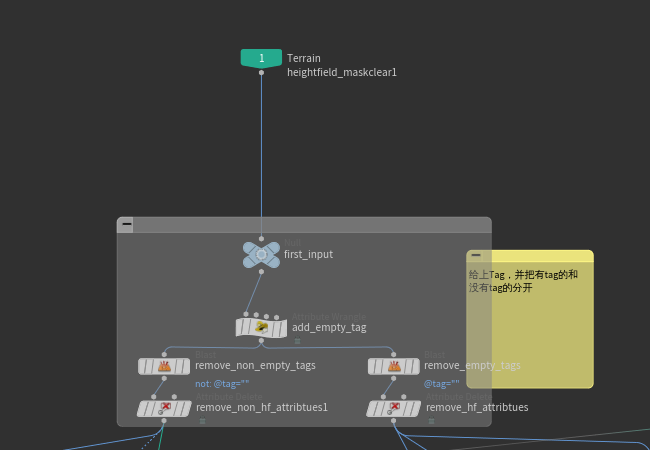Collapse the gray network box
650x450 pixels.
coord(126,225)
